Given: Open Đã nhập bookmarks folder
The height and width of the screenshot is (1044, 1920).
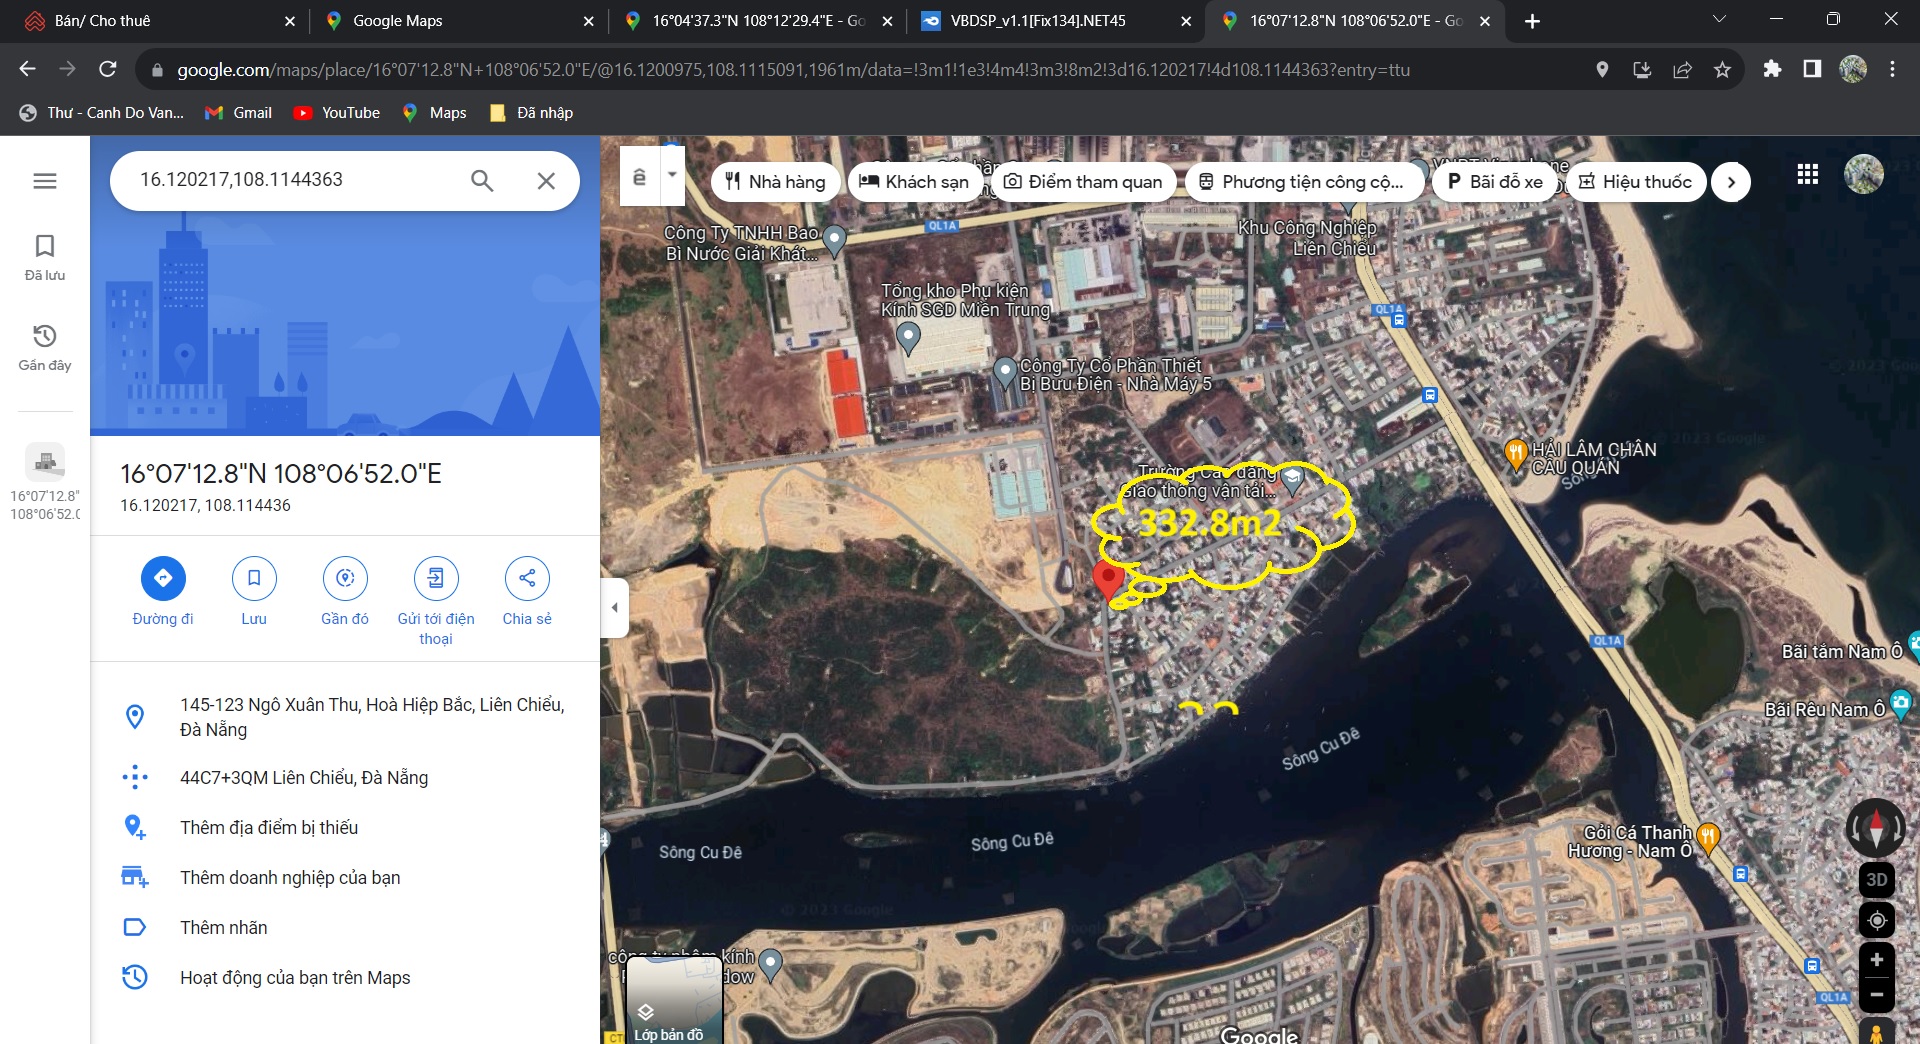Looking at the screenshot, I should coord(531,113).
